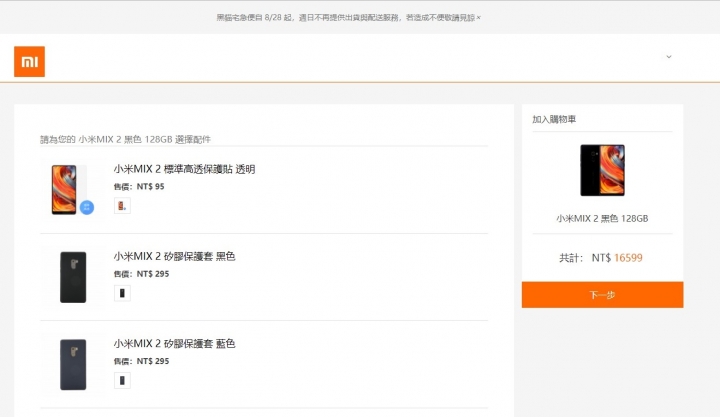Choose the black case variant swatch
Viewport: 720px width, 417px height.
click(122, 293)
